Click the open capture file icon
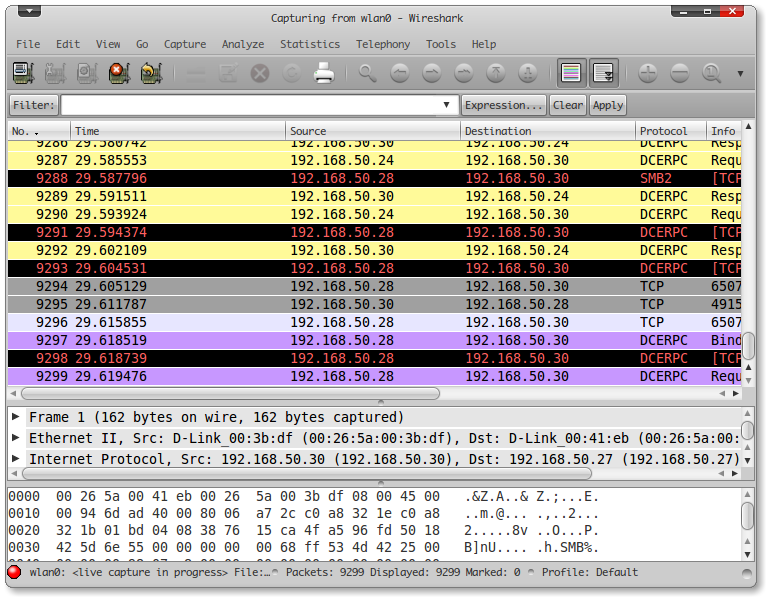This screenshot has width=766, height=597. (x=196, y=73)
